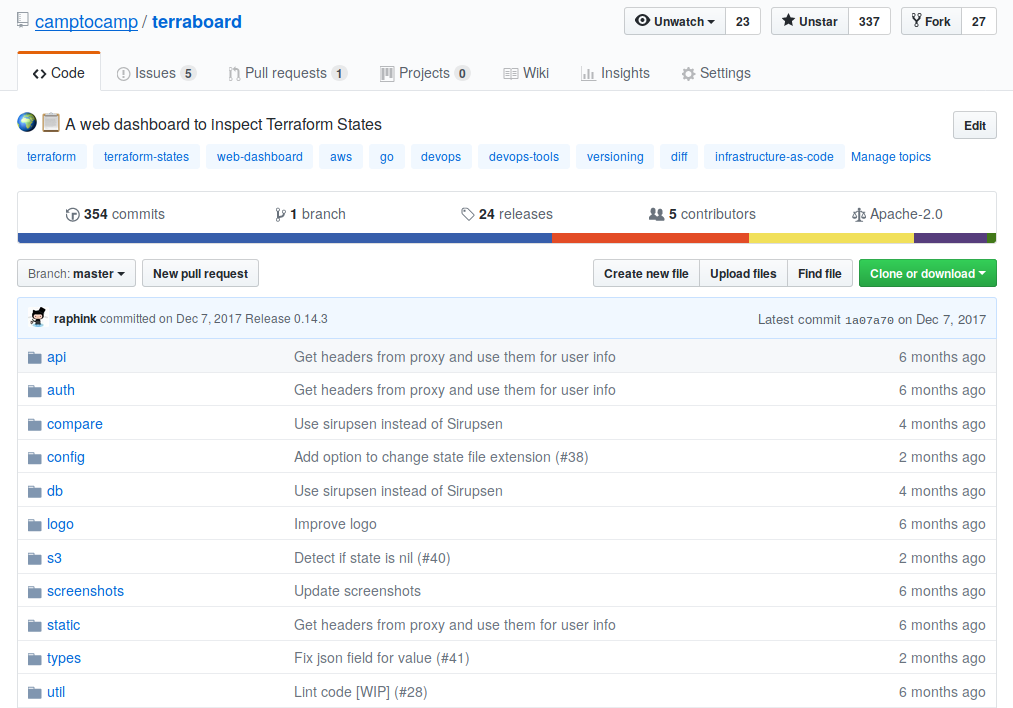
Task: Open the Unwatch dropdown
Action: pos(675,21)
